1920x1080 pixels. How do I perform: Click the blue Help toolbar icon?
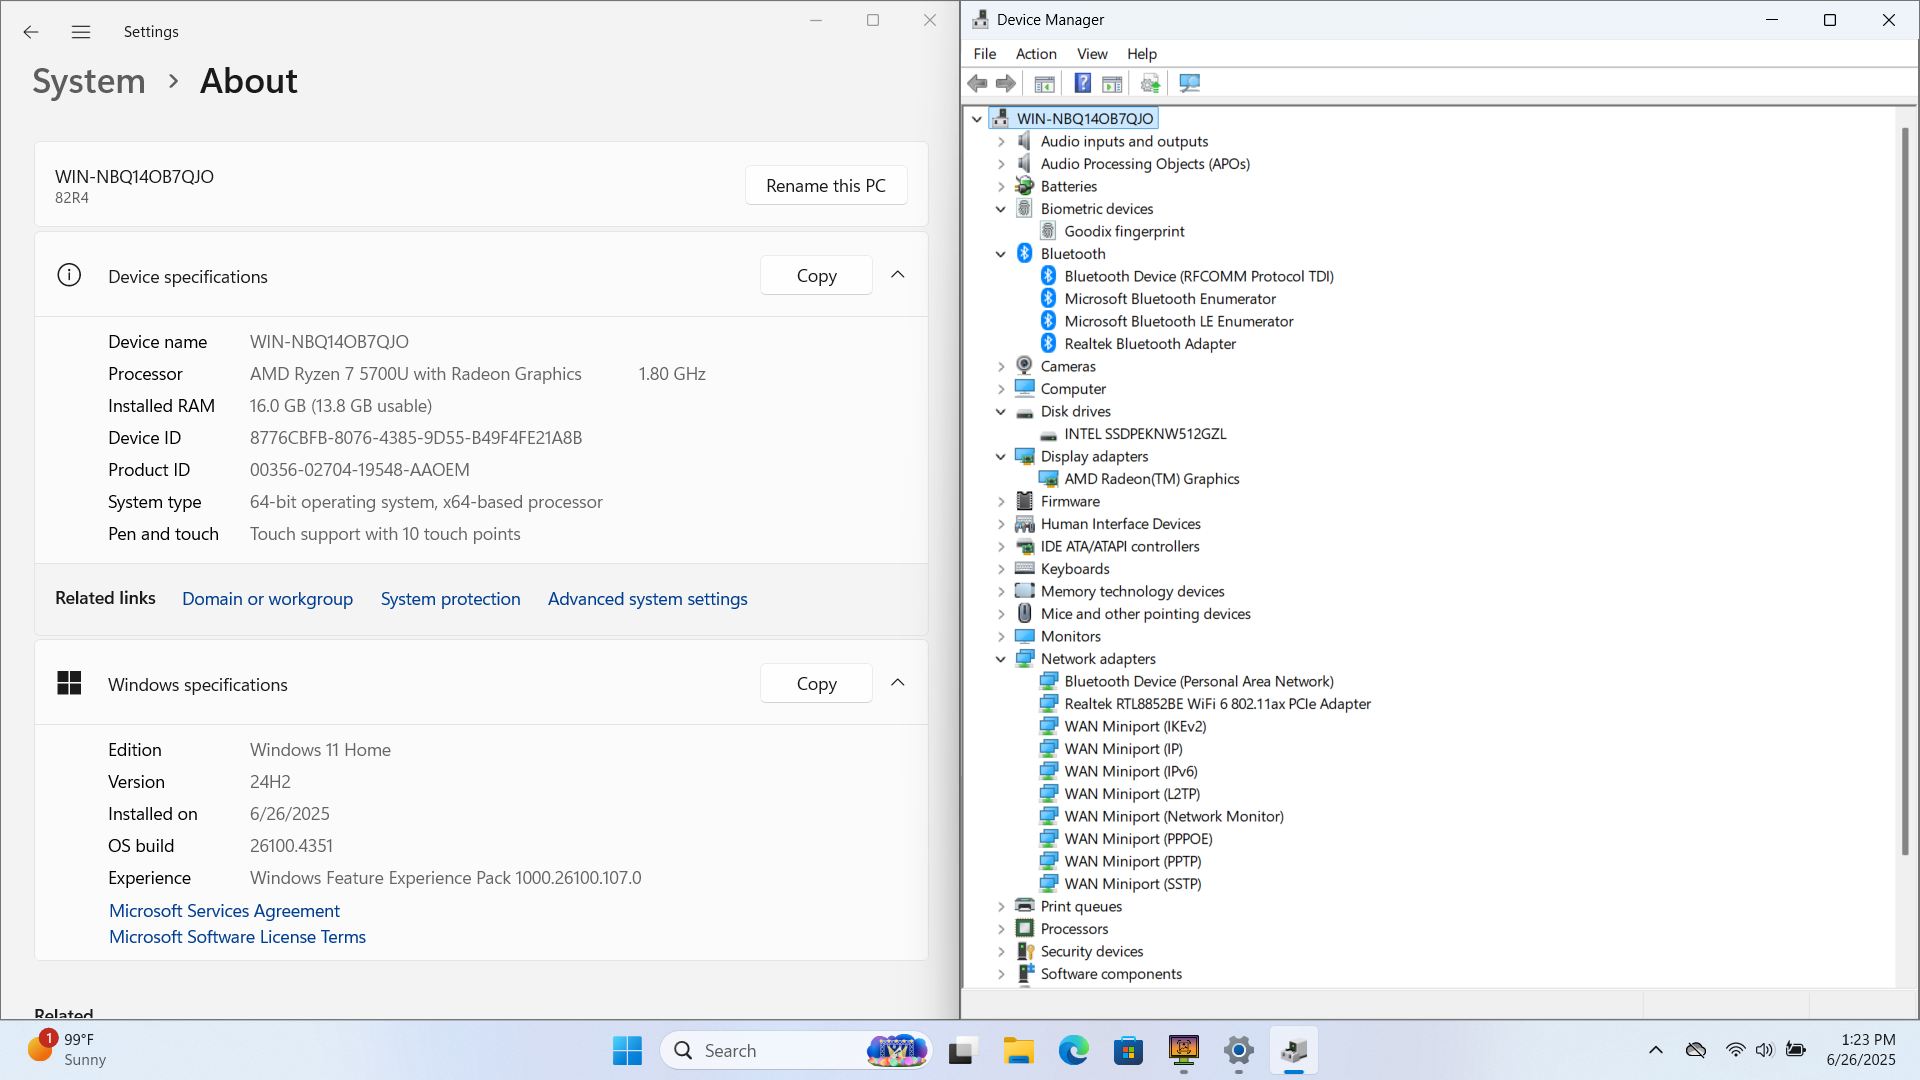[x=1082, y=83]
